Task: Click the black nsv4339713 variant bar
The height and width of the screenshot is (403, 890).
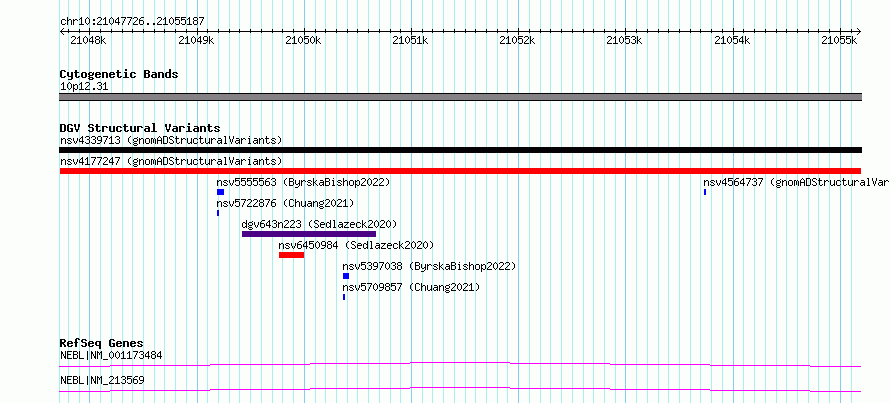Action: coord(460,150)
